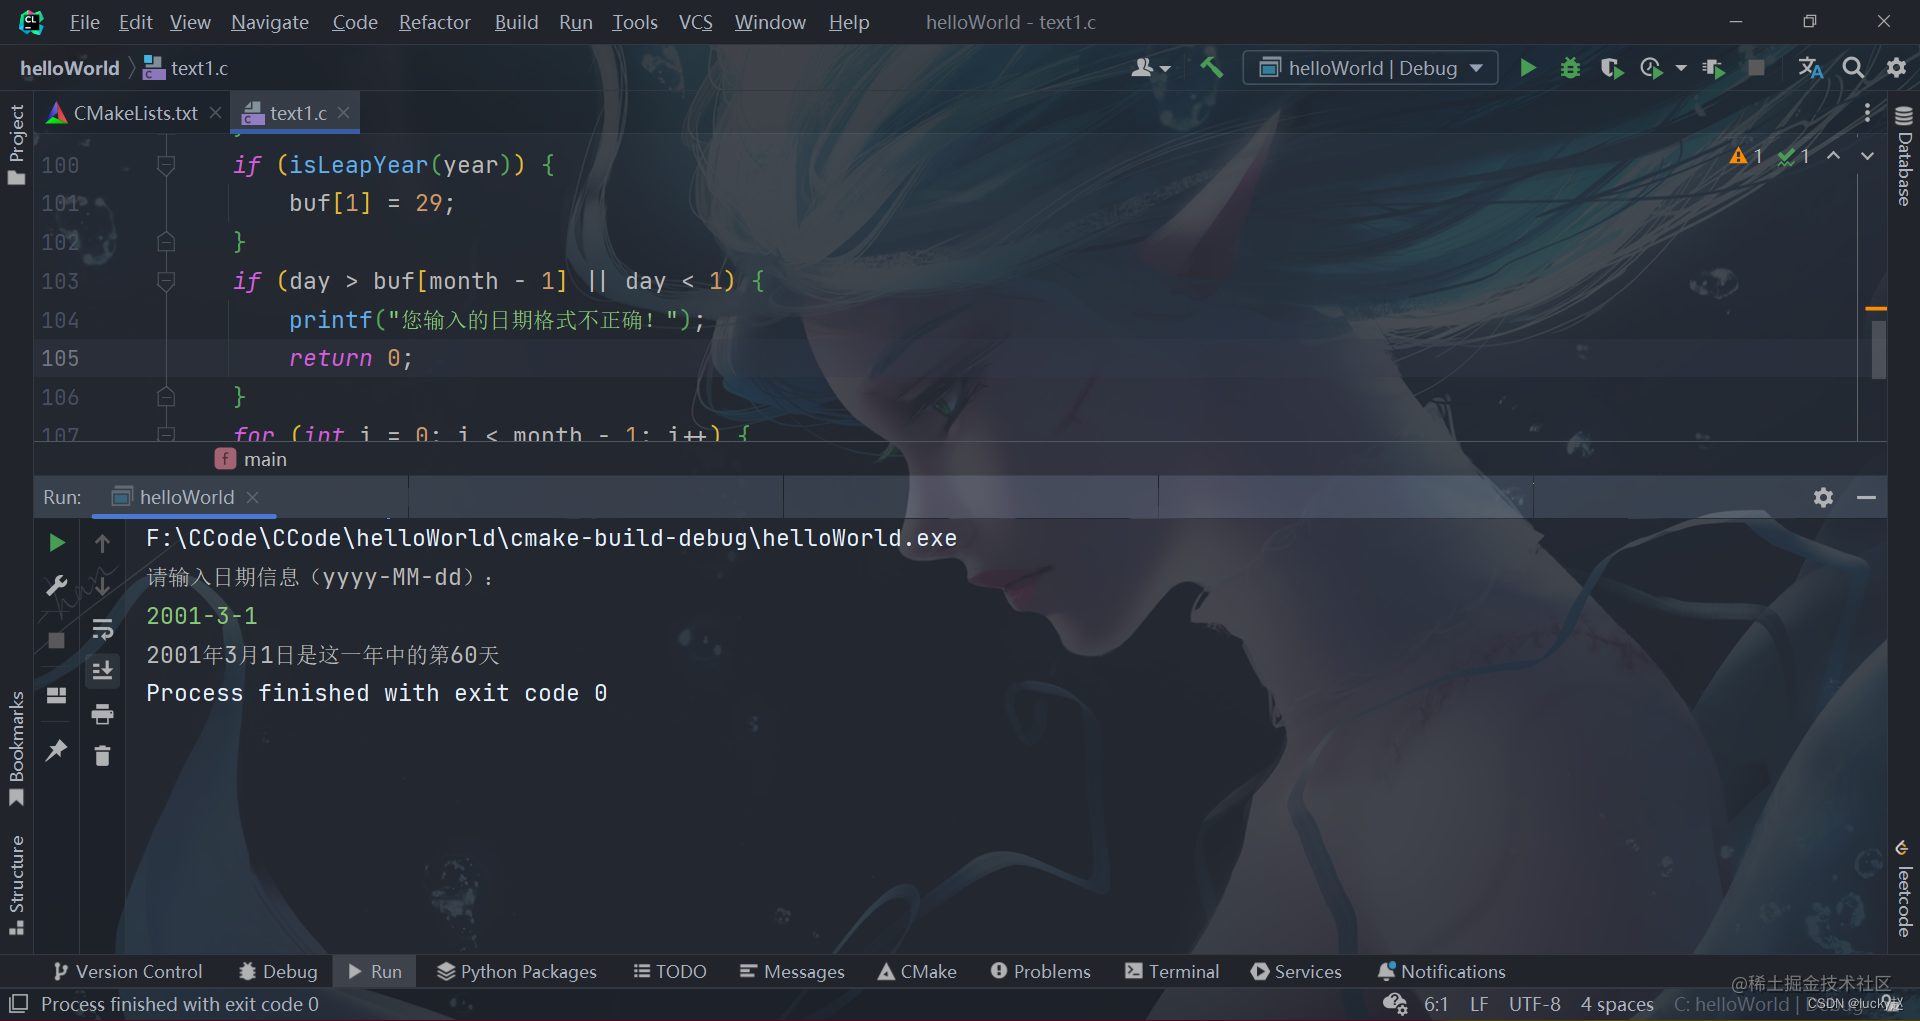Fold closing brace marker at line 106
The height and width of the screenshot is (1021, 1920).
(166, 397)
